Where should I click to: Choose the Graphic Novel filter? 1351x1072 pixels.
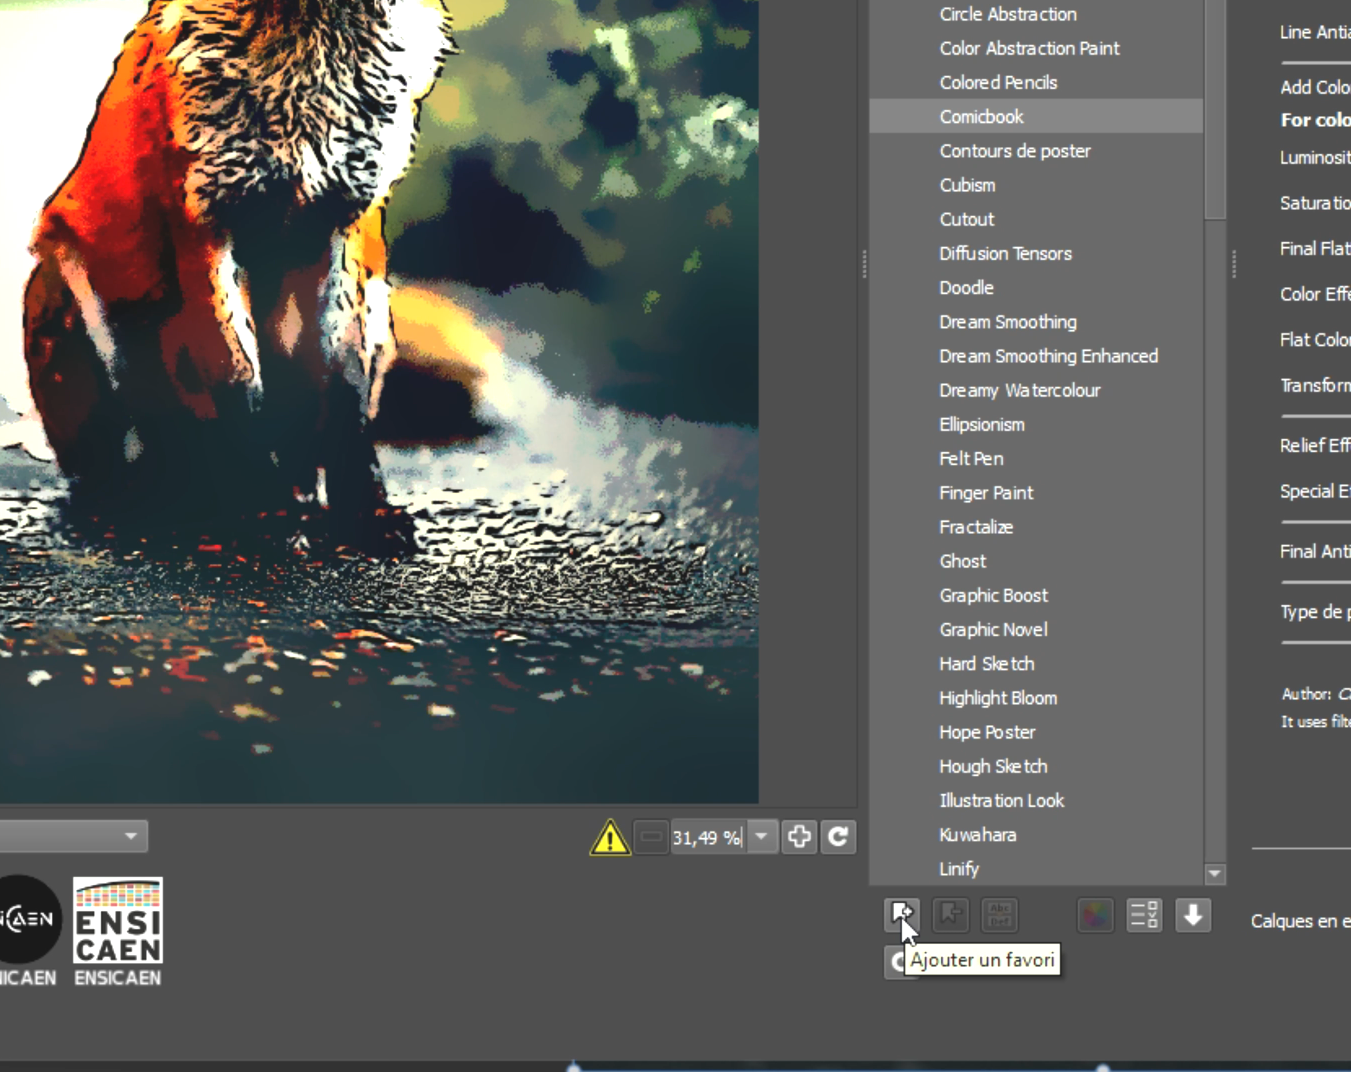coord(993,629)
